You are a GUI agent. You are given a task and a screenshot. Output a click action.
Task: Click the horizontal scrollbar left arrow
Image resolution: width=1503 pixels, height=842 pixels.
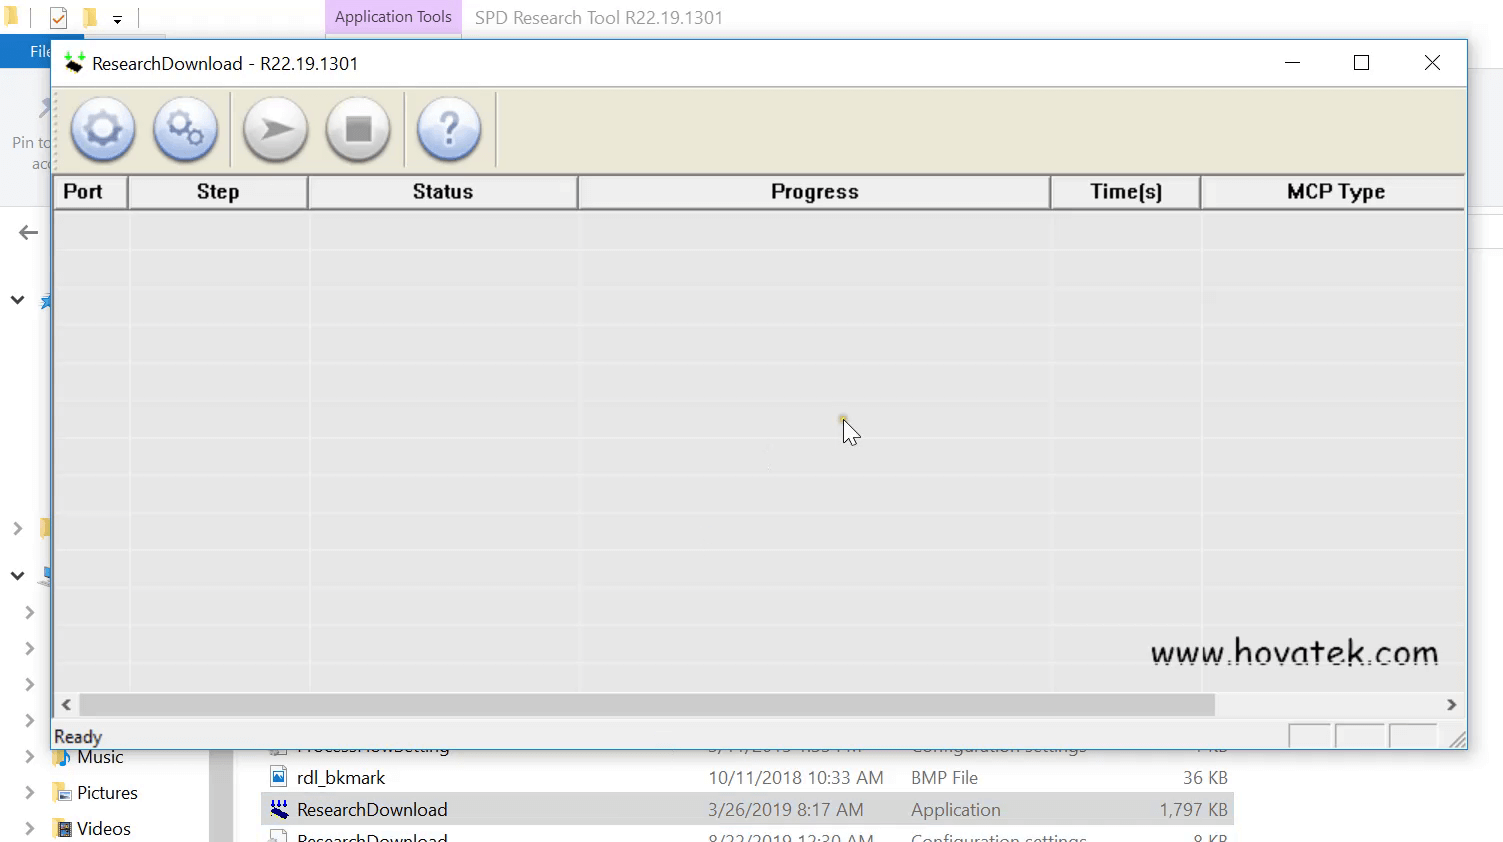(66, 705)
